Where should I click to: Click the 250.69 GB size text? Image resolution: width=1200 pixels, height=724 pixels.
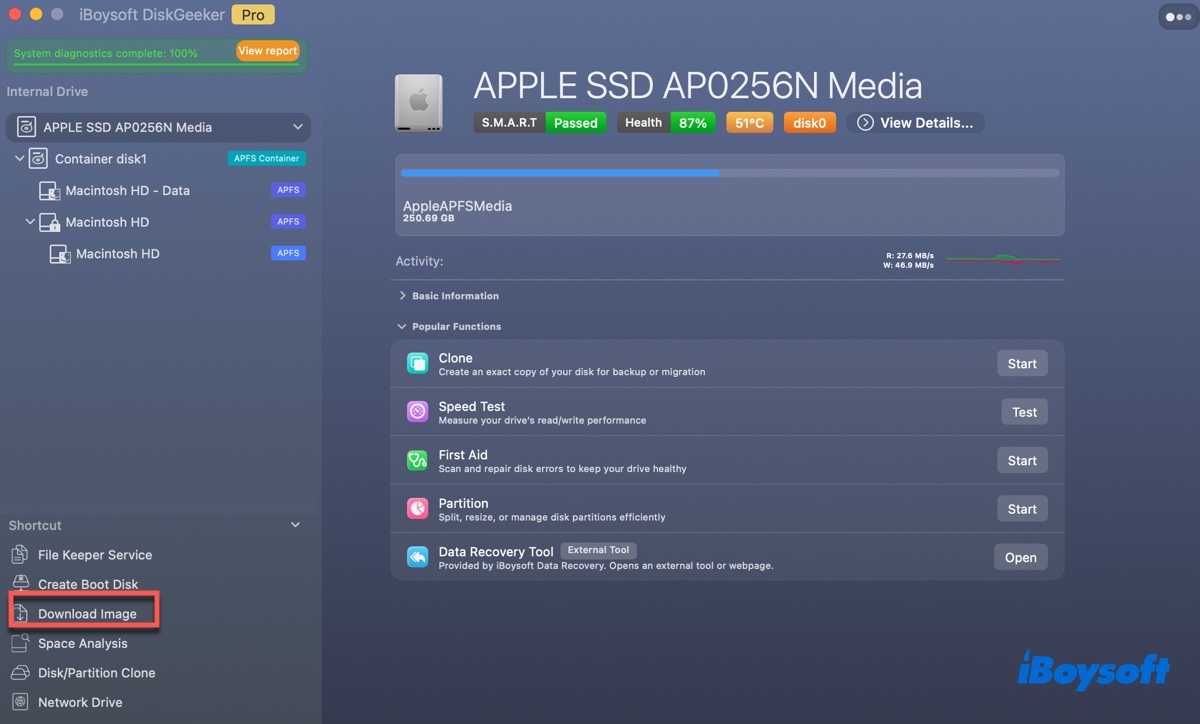tap(428, 218)
